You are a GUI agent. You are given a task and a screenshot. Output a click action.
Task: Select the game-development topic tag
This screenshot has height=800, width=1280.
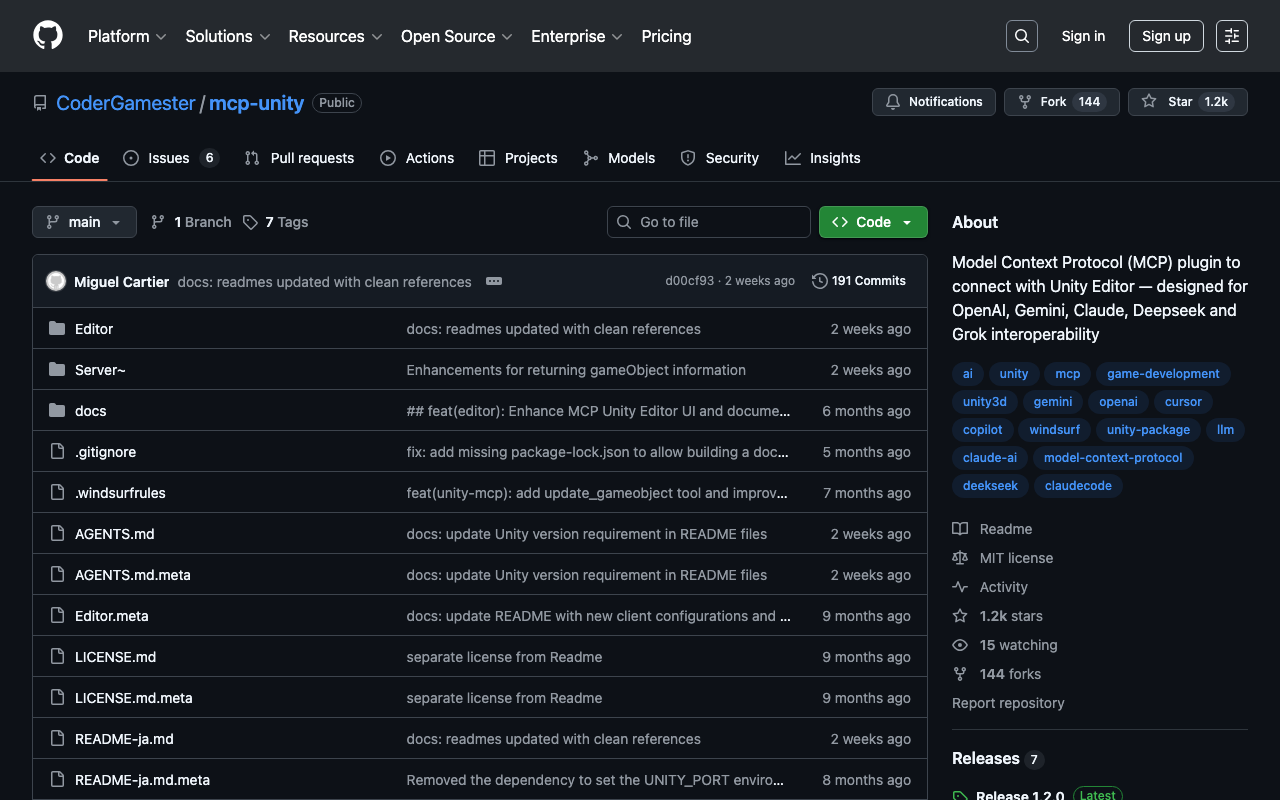tap(1163, 374)
